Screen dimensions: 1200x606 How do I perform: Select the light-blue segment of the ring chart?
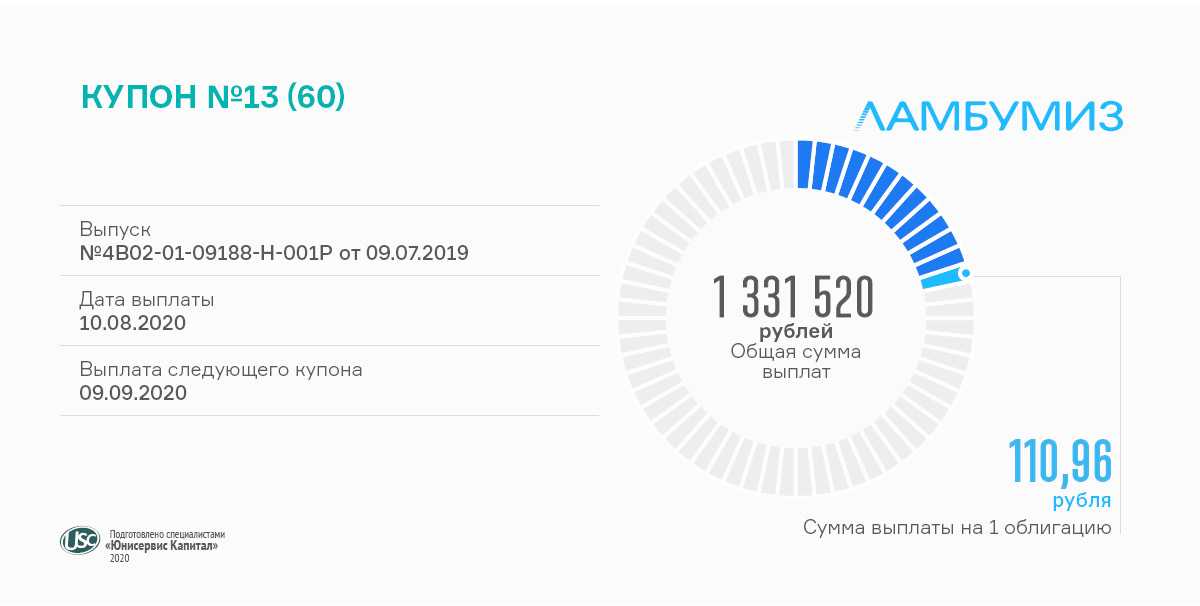943,280
